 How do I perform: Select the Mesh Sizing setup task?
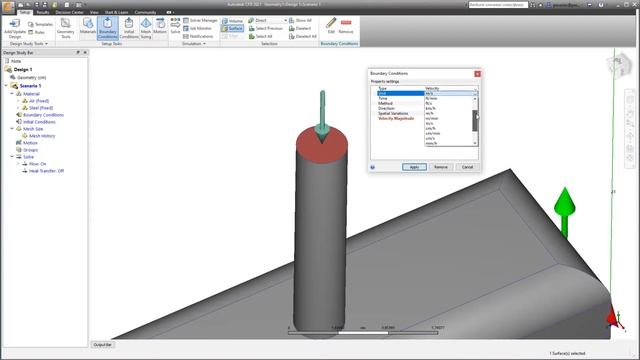[146, 28]
